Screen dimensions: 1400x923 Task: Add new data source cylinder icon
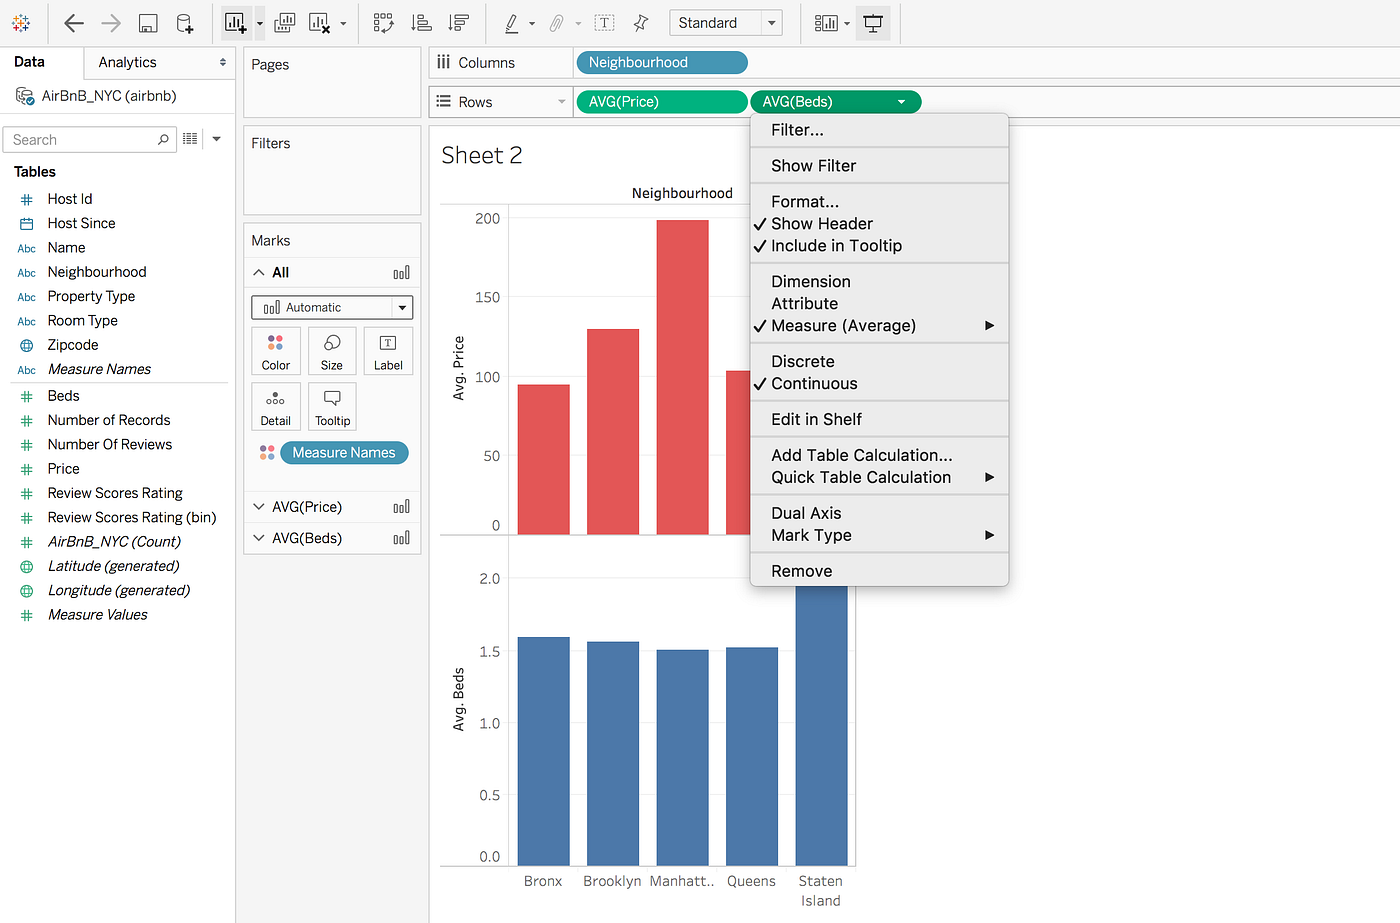(x=185, y=23)
